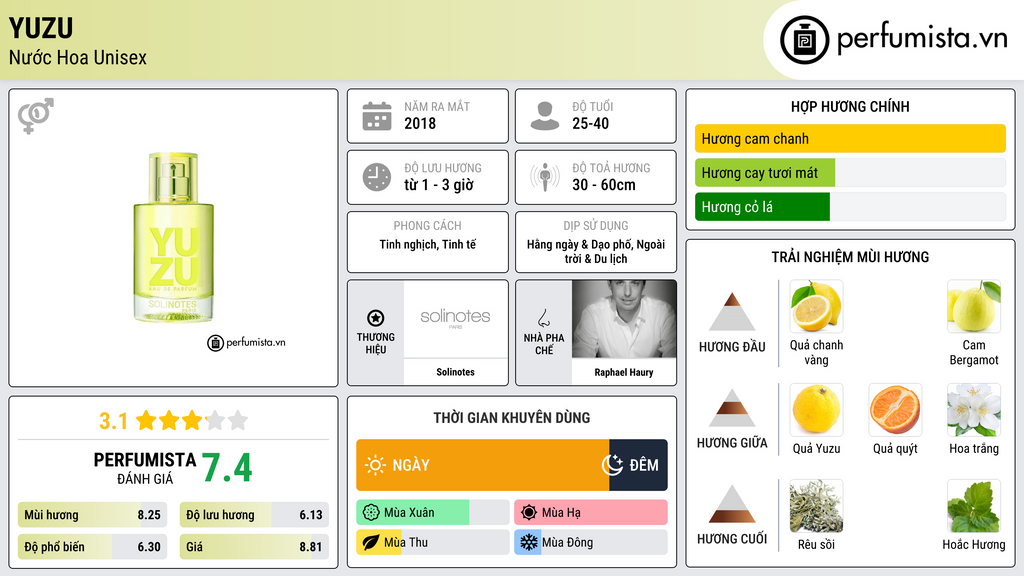Click the star badge icon above Thương hiệu
Viewport: 1024px width, 576px height.
pyautogui.click(x=376, y=318)
